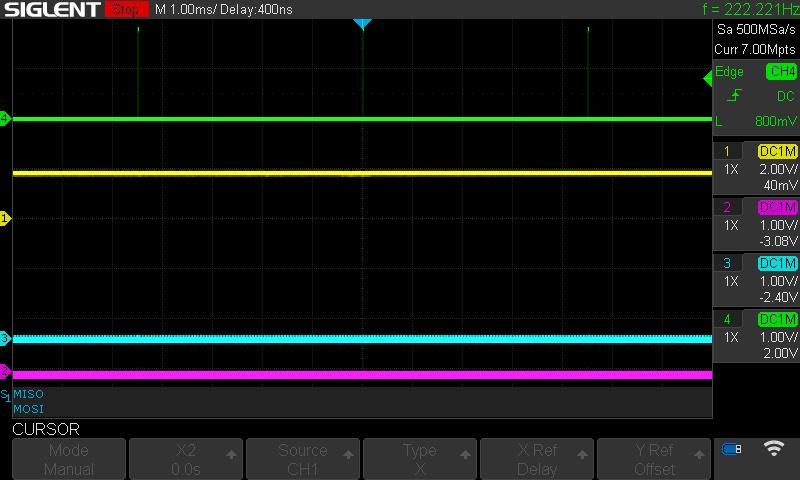Click the channel 2 ground marker on the left edge
The height and width of the screenshot is (480, 800).
pyautogui.click(x=5, y=371)
